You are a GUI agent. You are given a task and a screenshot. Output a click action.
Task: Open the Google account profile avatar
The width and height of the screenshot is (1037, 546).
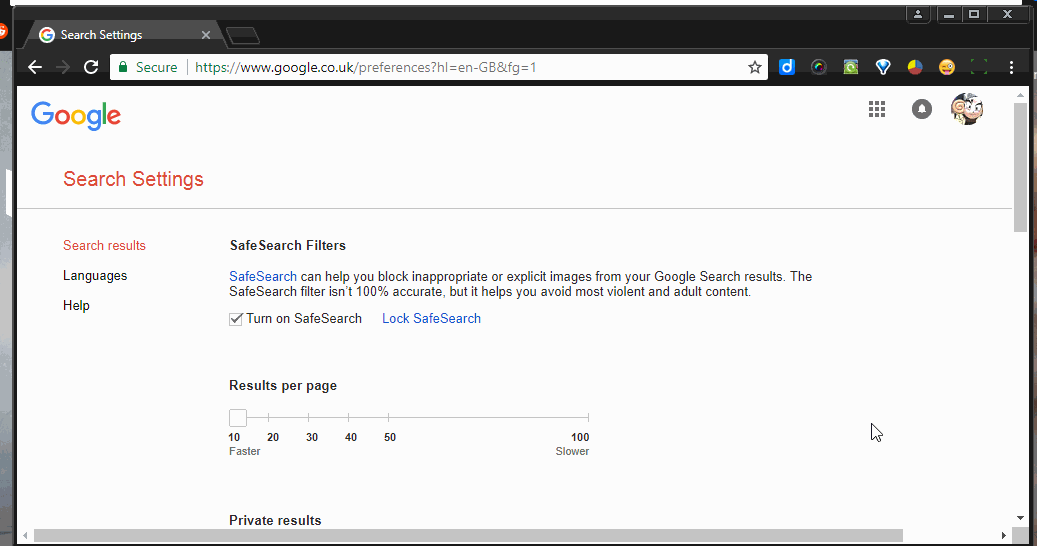[966, 110]
